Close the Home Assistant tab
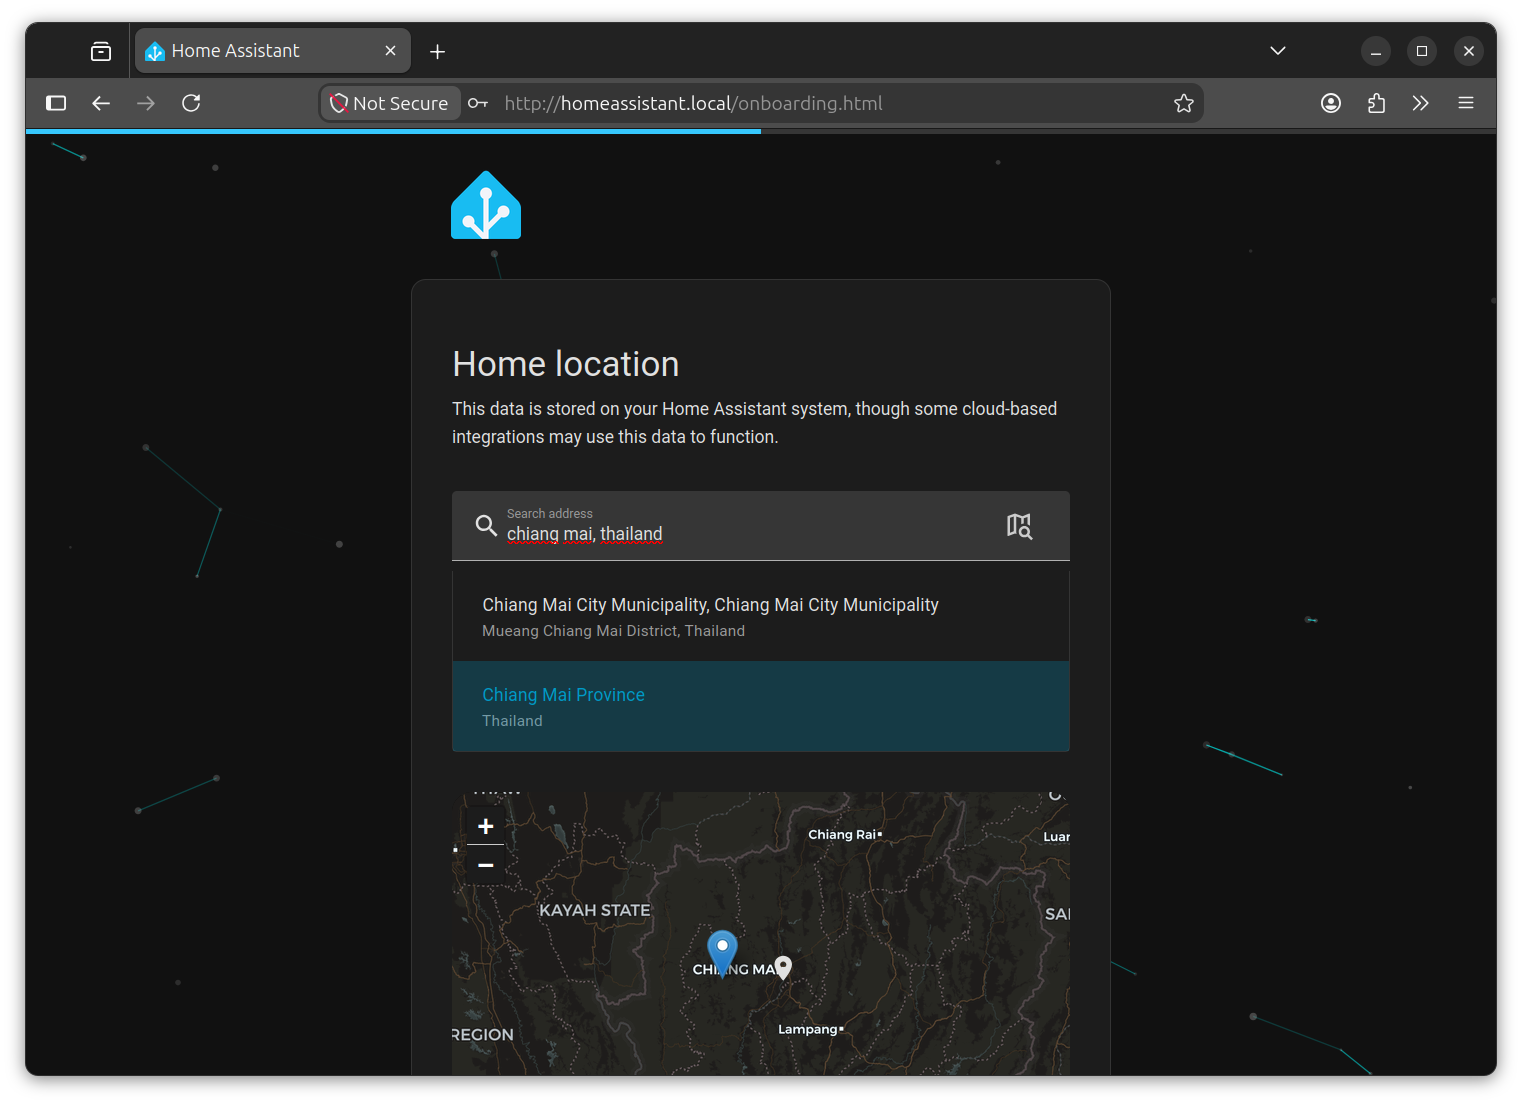Screen dimensions: 1522x1104 tap(390, 51)
